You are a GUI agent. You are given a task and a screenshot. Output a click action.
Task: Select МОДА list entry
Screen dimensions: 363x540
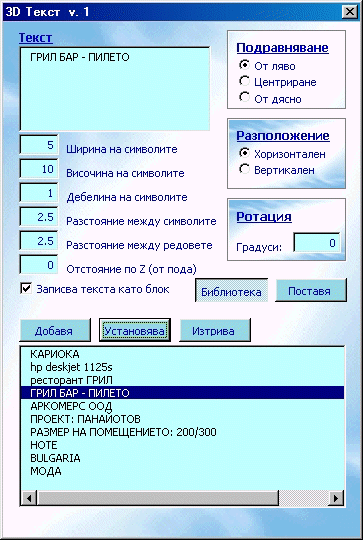(x=183, y=471)
